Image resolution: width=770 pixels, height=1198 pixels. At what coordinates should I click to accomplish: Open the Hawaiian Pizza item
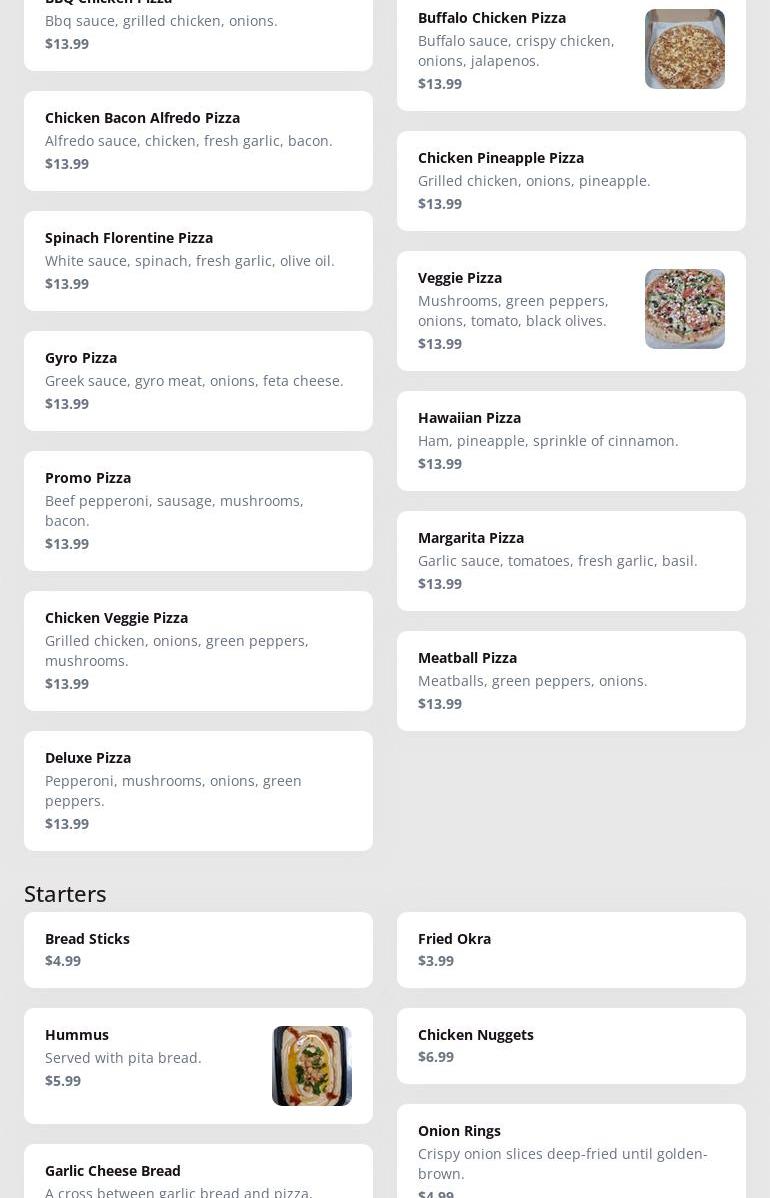click(x=571, y=441)
